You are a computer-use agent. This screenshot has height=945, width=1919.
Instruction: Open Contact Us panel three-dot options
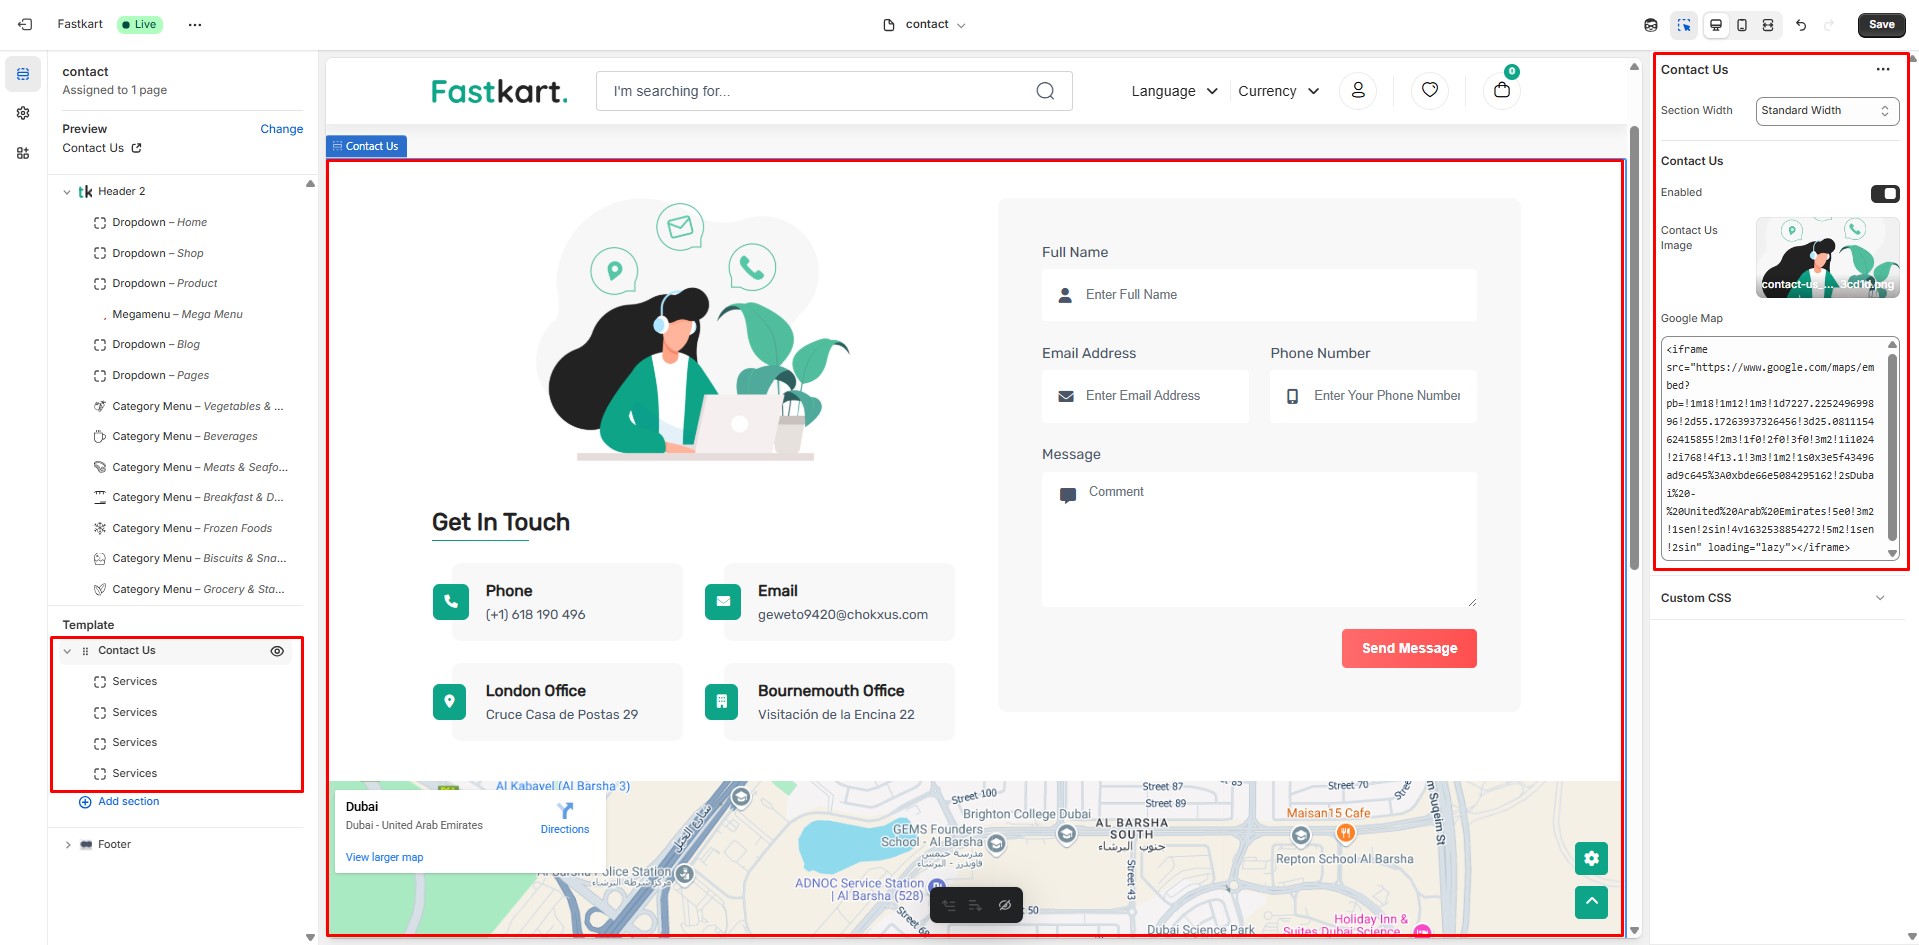coord(1883,69)
